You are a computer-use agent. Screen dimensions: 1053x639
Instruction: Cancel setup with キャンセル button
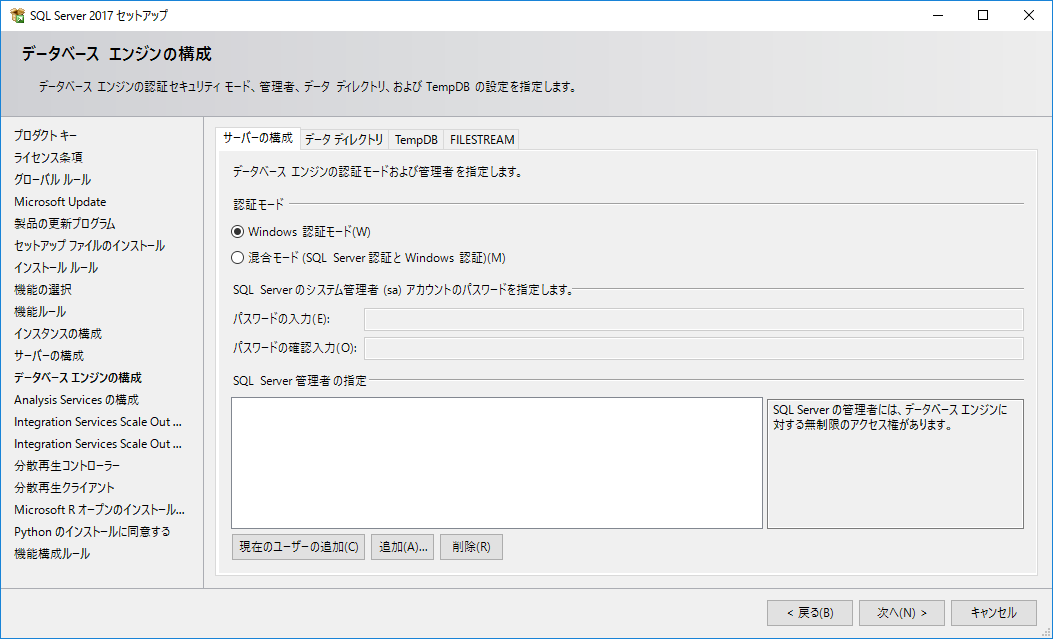coord(994,613)
